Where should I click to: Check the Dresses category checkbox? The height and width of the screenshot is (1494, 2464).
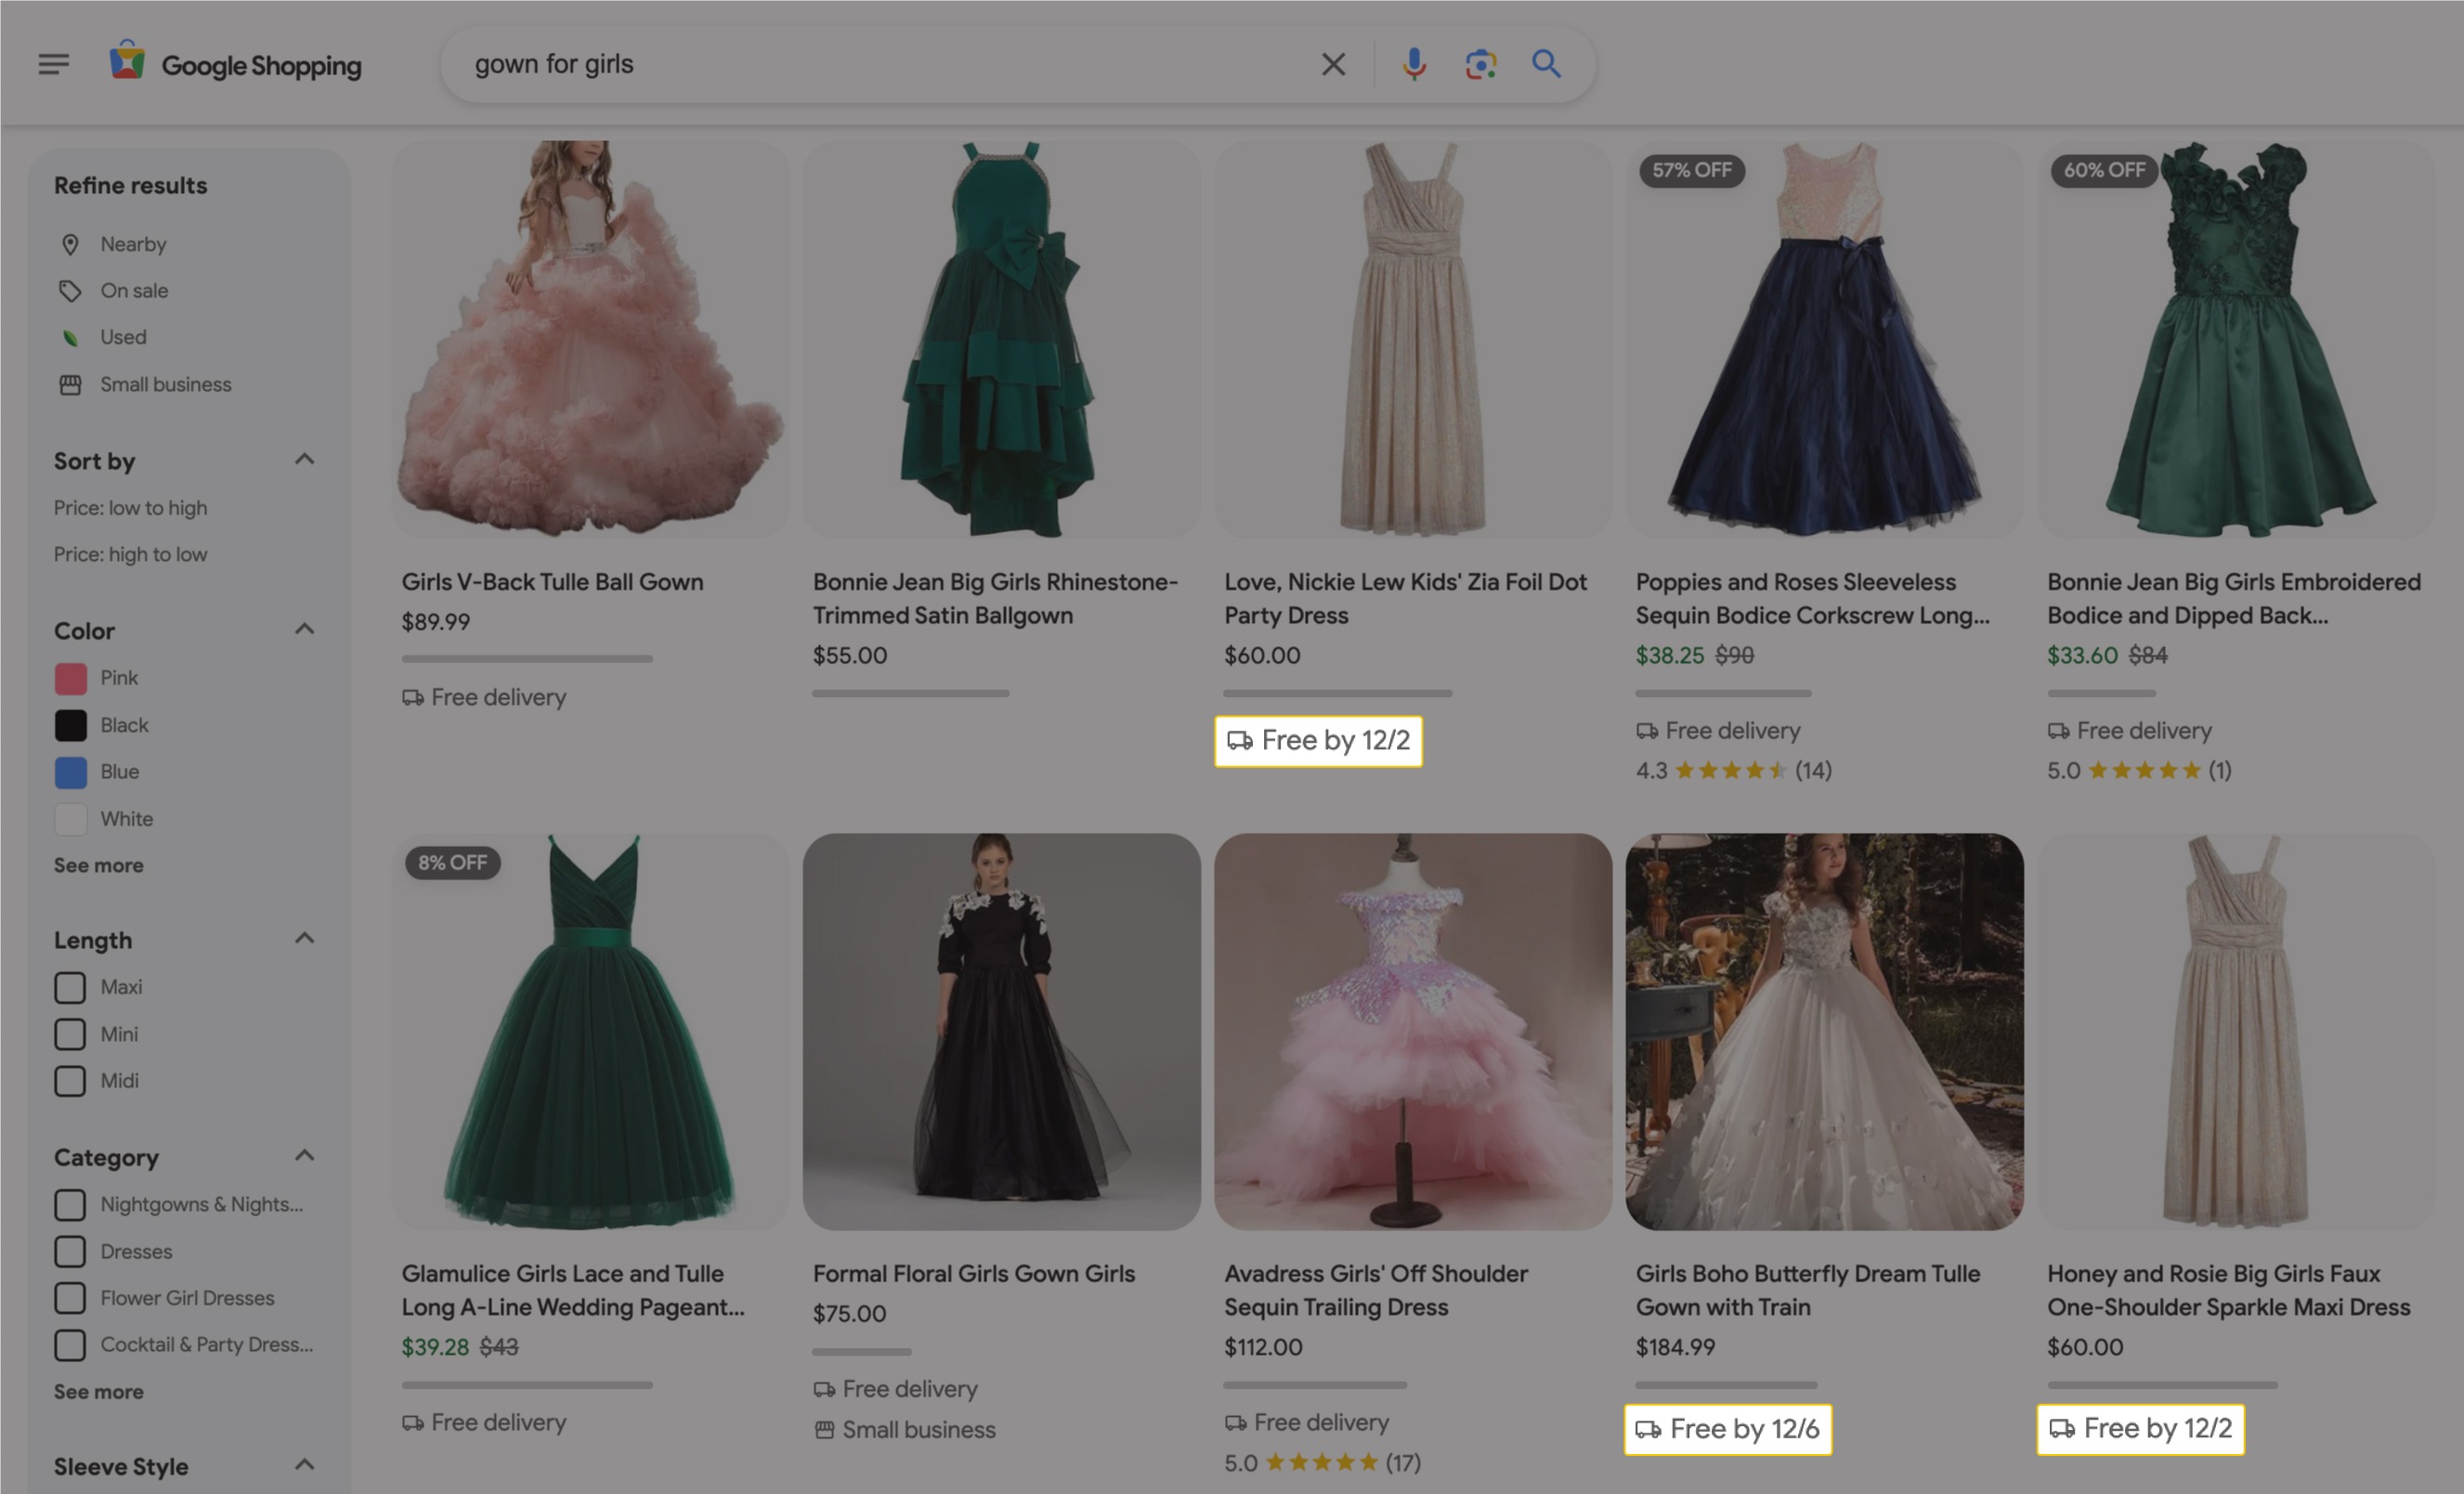click(x=70, y=1252)
